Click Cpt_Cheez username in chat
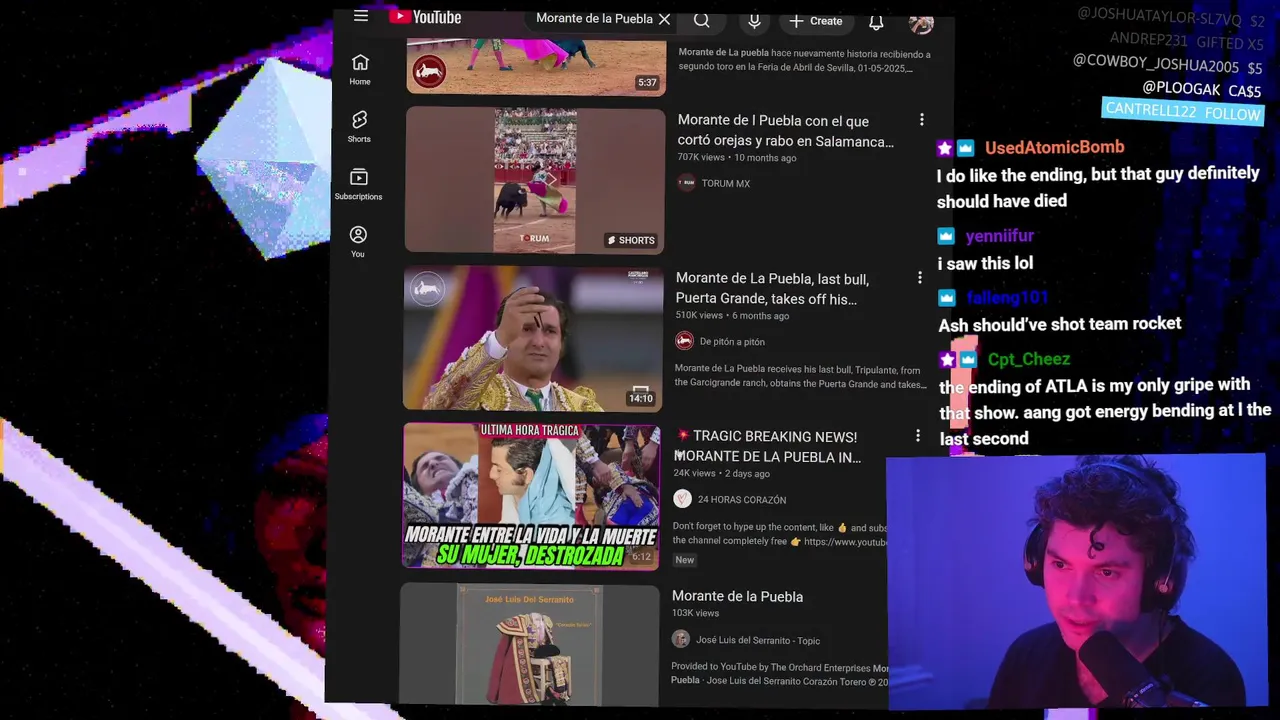1280x720 pixels. [1029, 359]
